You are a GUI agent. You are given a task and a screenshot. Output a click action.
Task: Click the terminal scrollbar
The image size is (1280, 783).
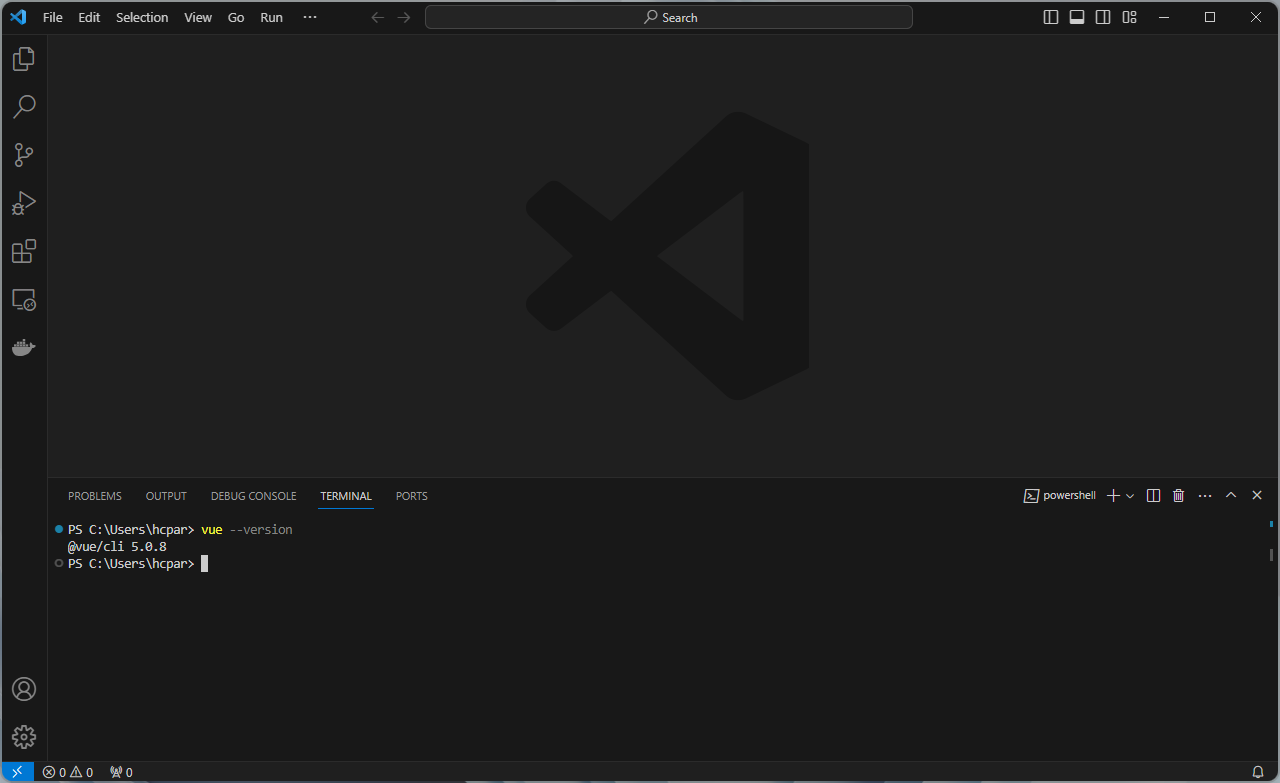[x=1271, y=555]
